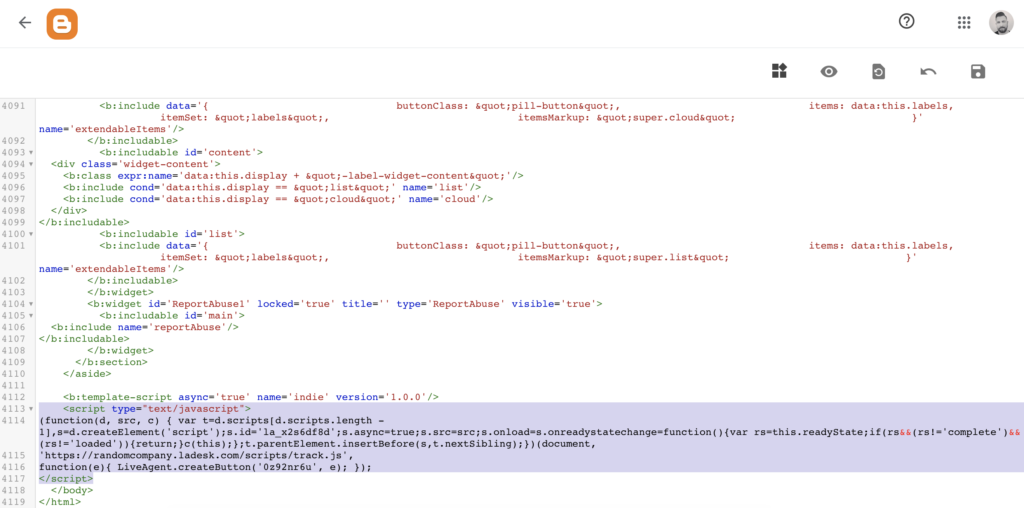Image resolution: width=1024 pixels, height=508 pixels.
Task: Undo changes with the curved arrow icon
Action: [928, 71]
